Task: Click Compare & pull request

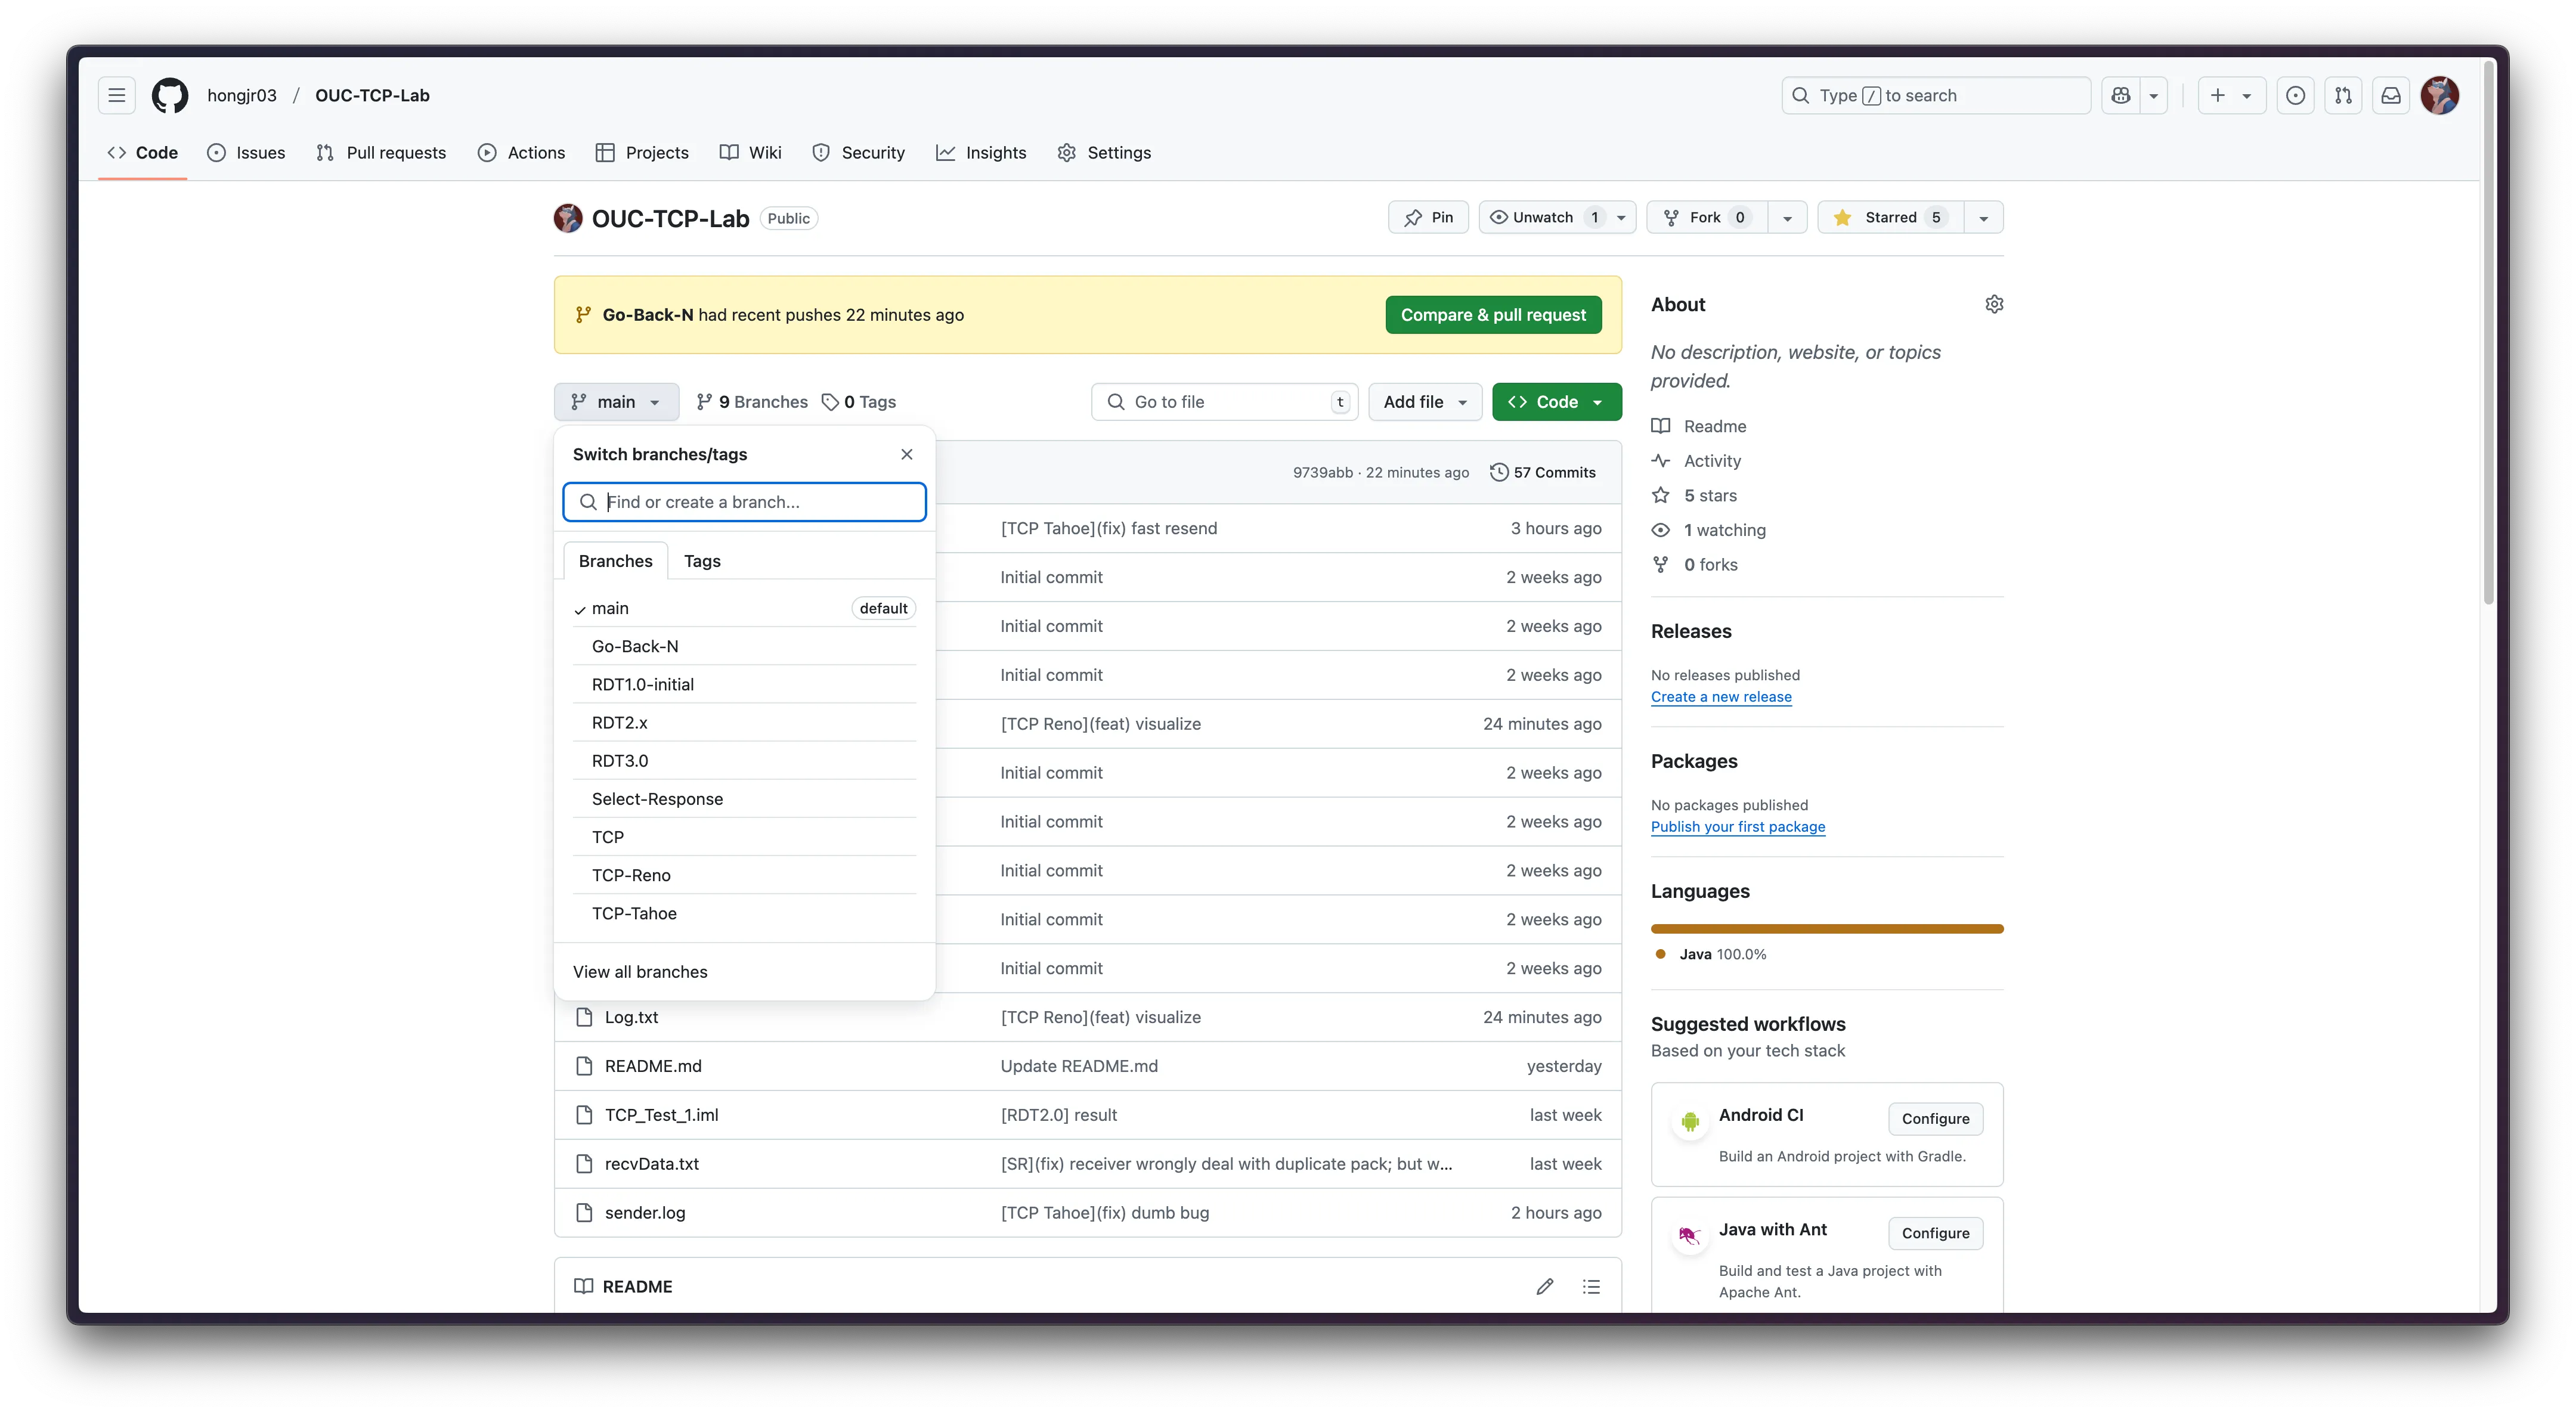Action: [x=1493, y=314]
